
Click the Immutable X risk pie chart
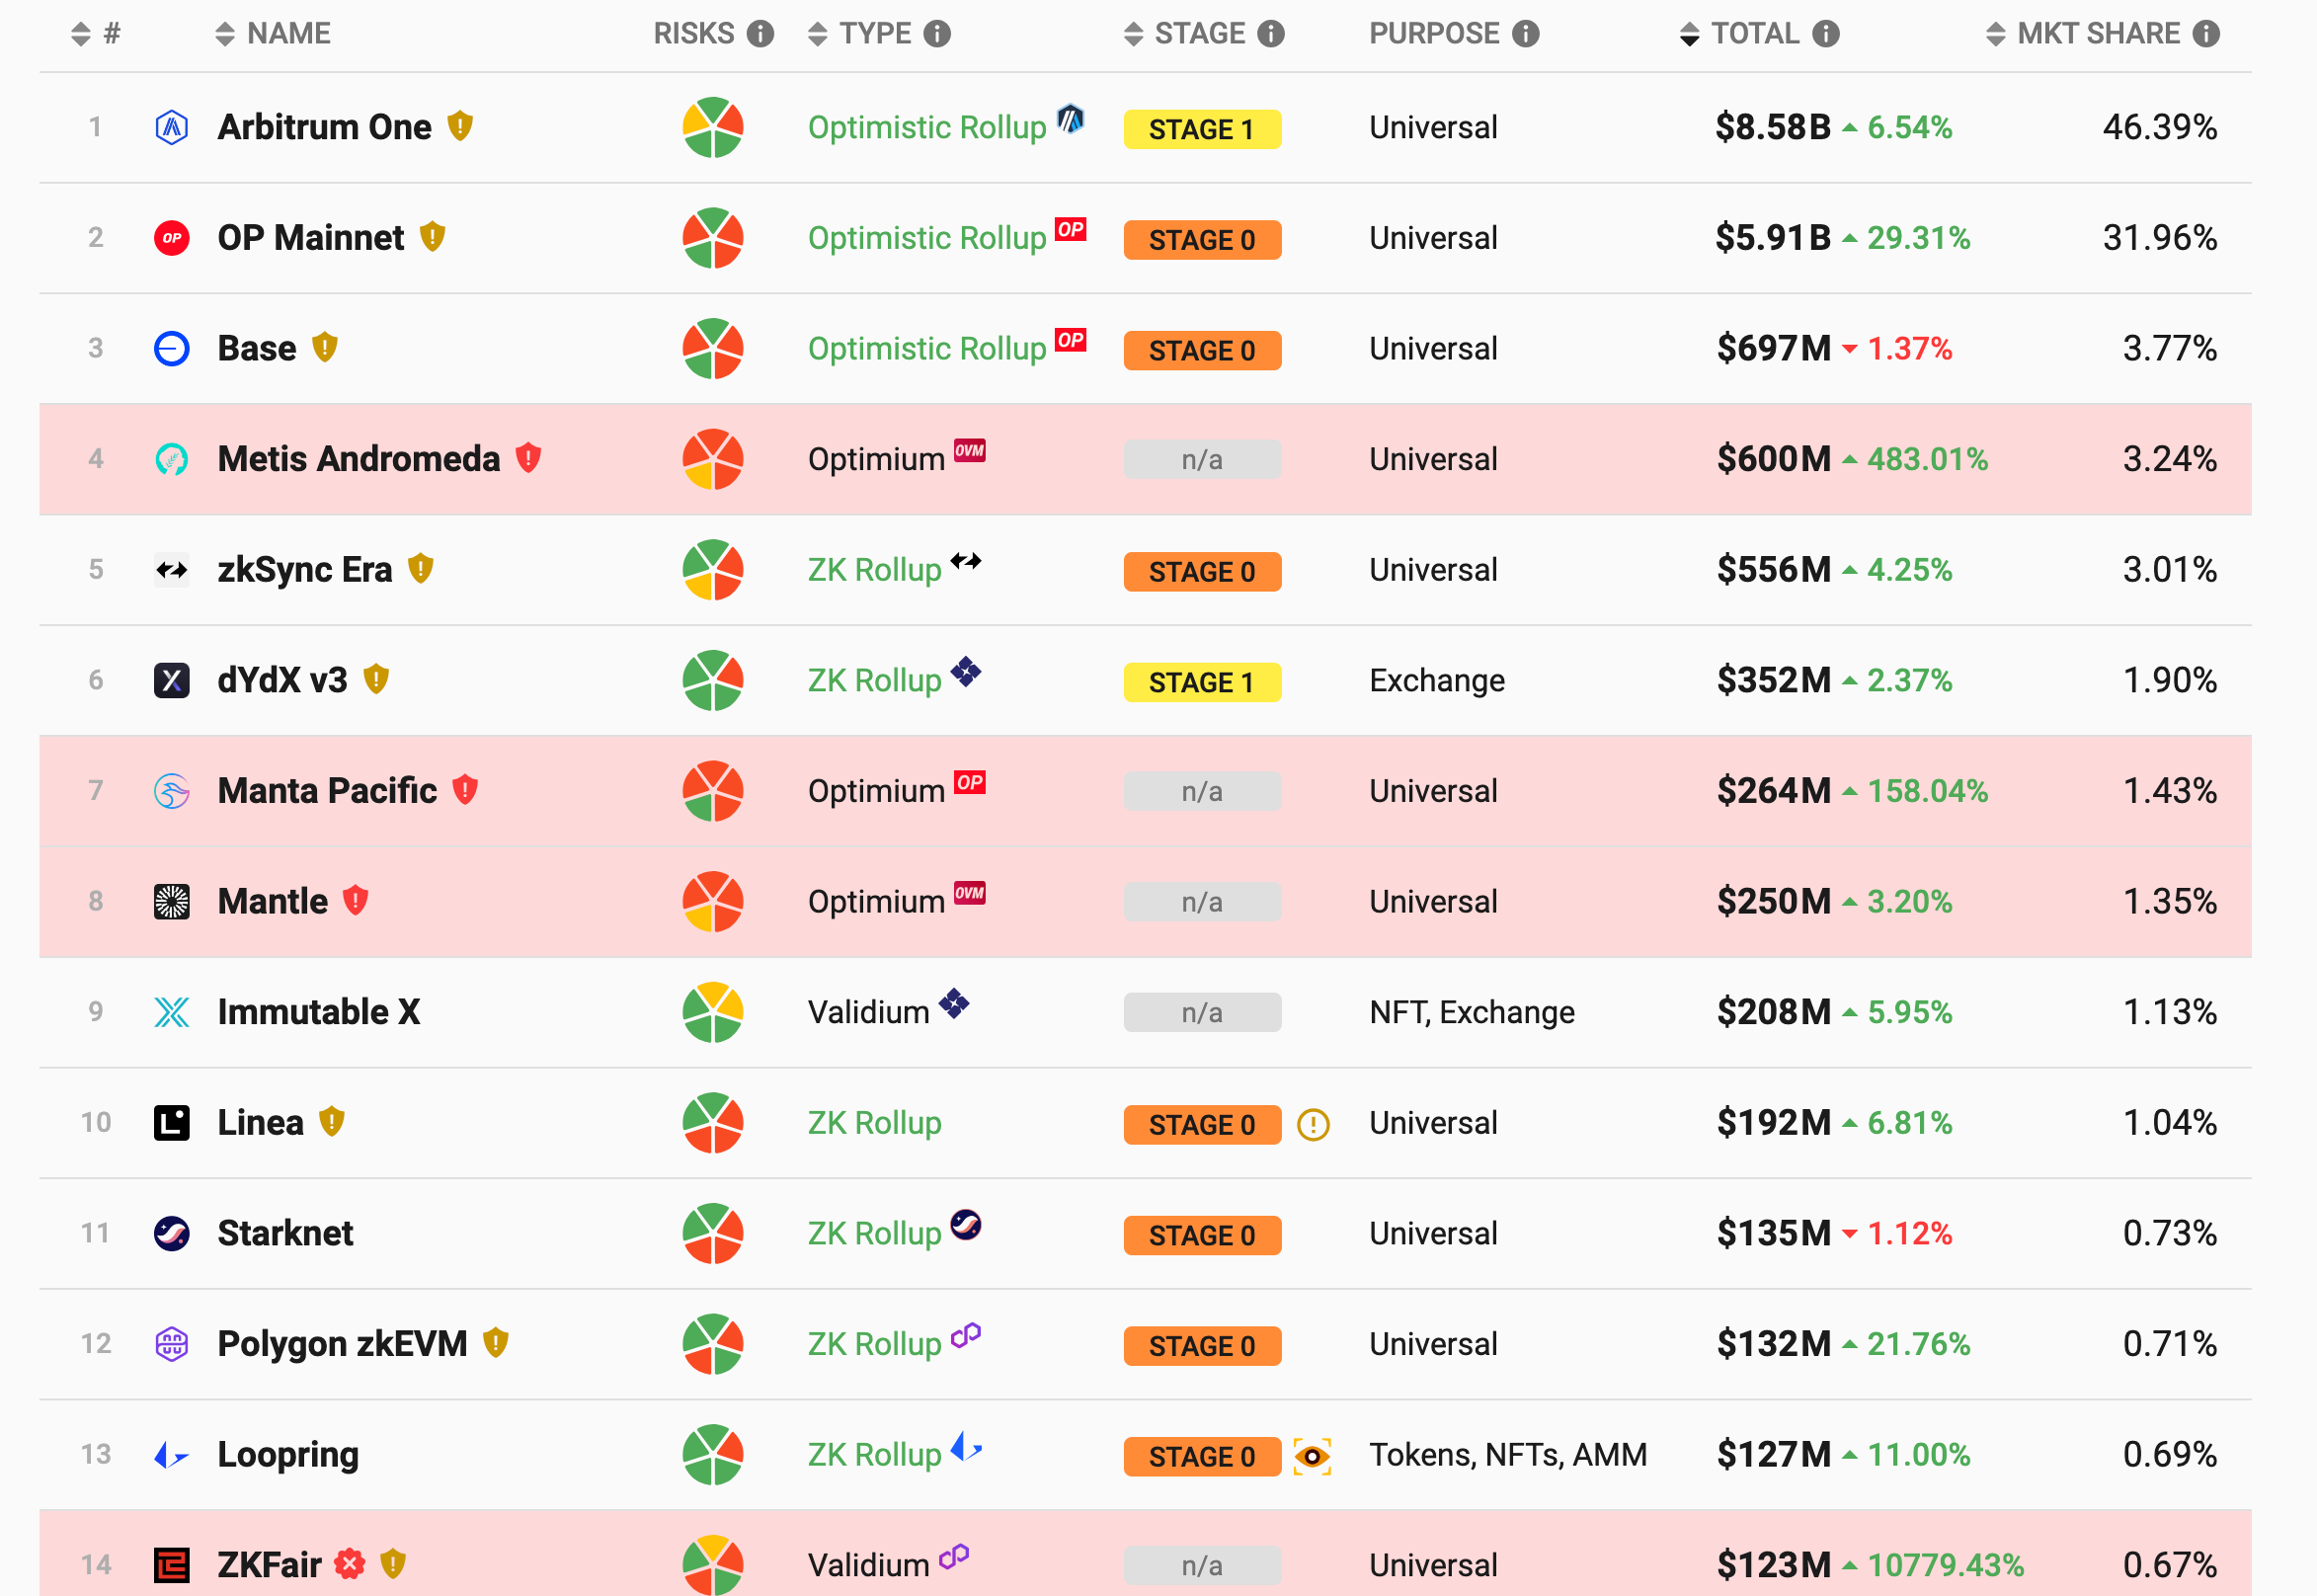click(712, 1012)
